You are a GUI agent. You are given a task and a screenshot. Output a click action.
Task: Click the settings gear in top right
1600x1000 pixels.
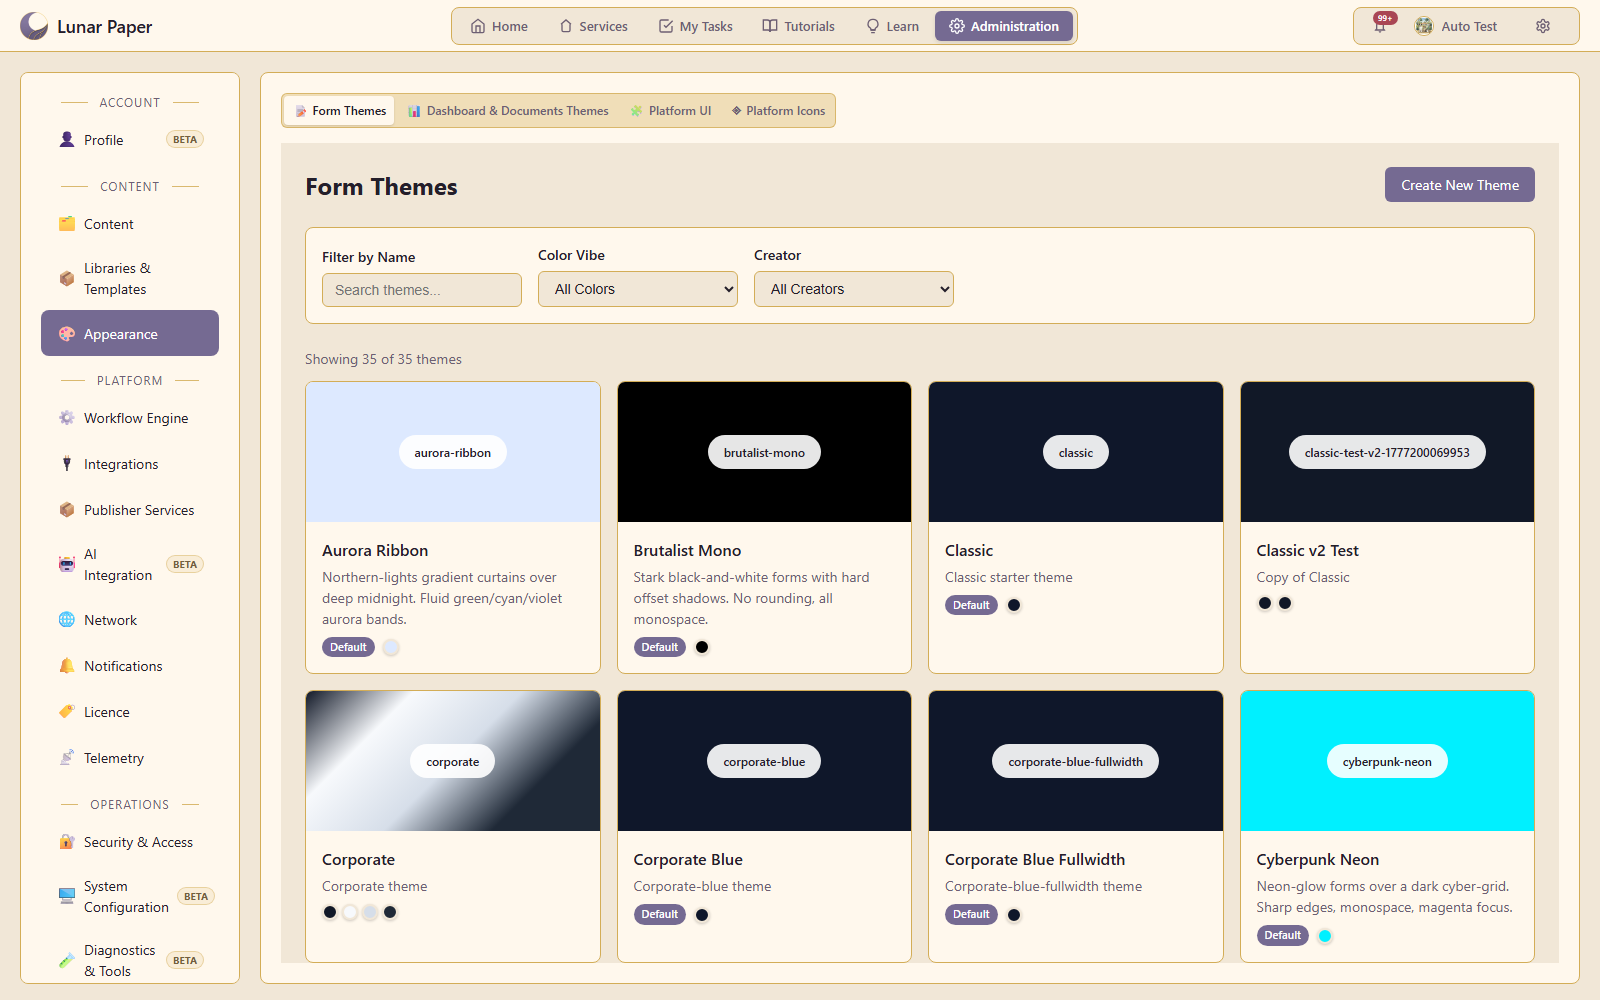(x=1543, y=26)
